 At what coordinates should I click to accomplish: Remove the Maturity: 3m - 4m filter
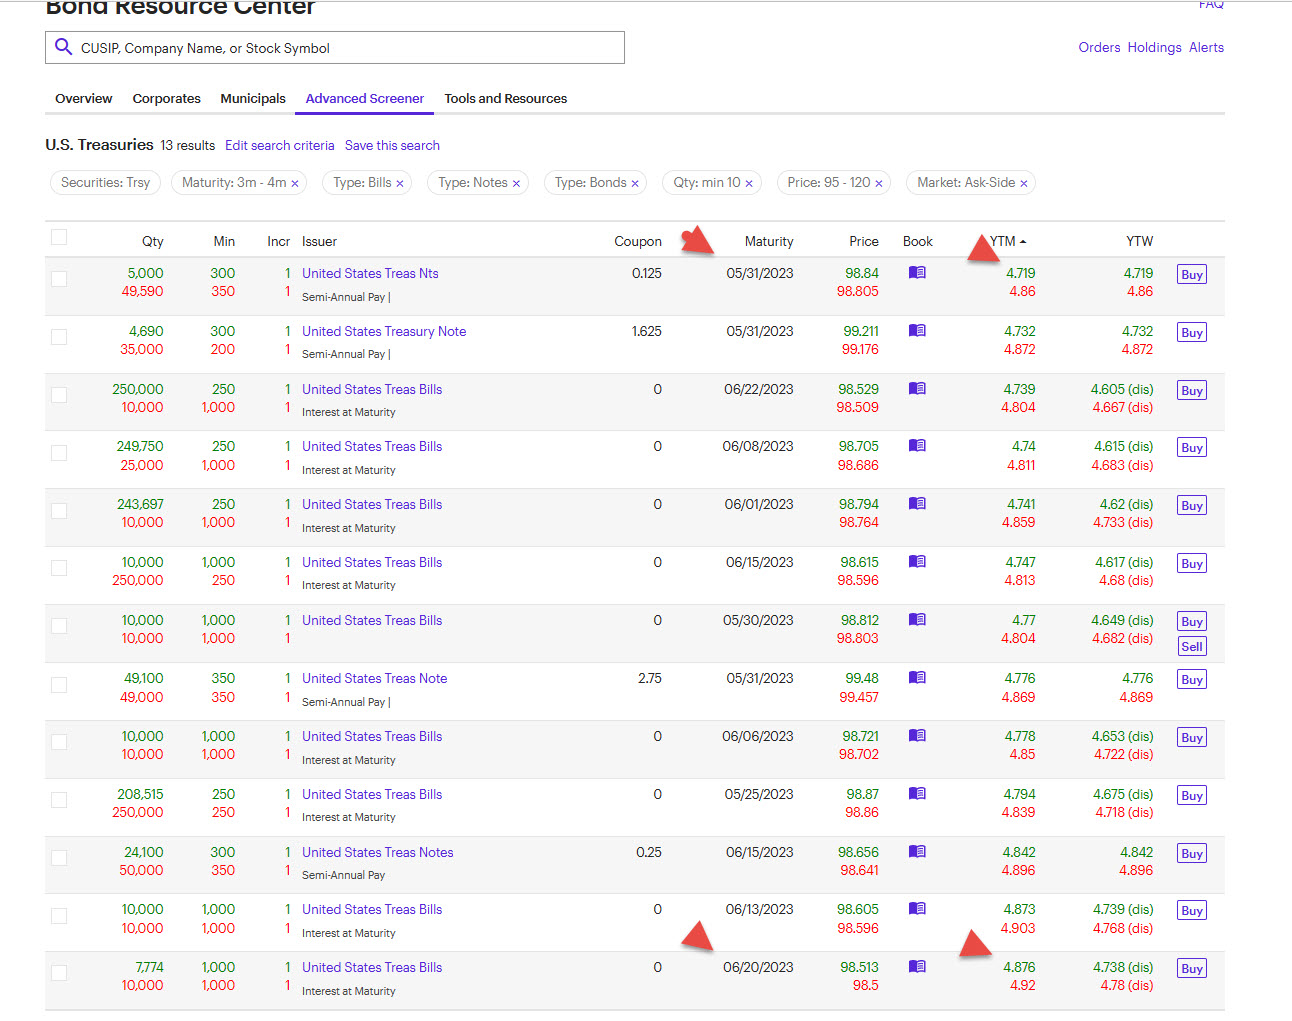pos(295,184)
